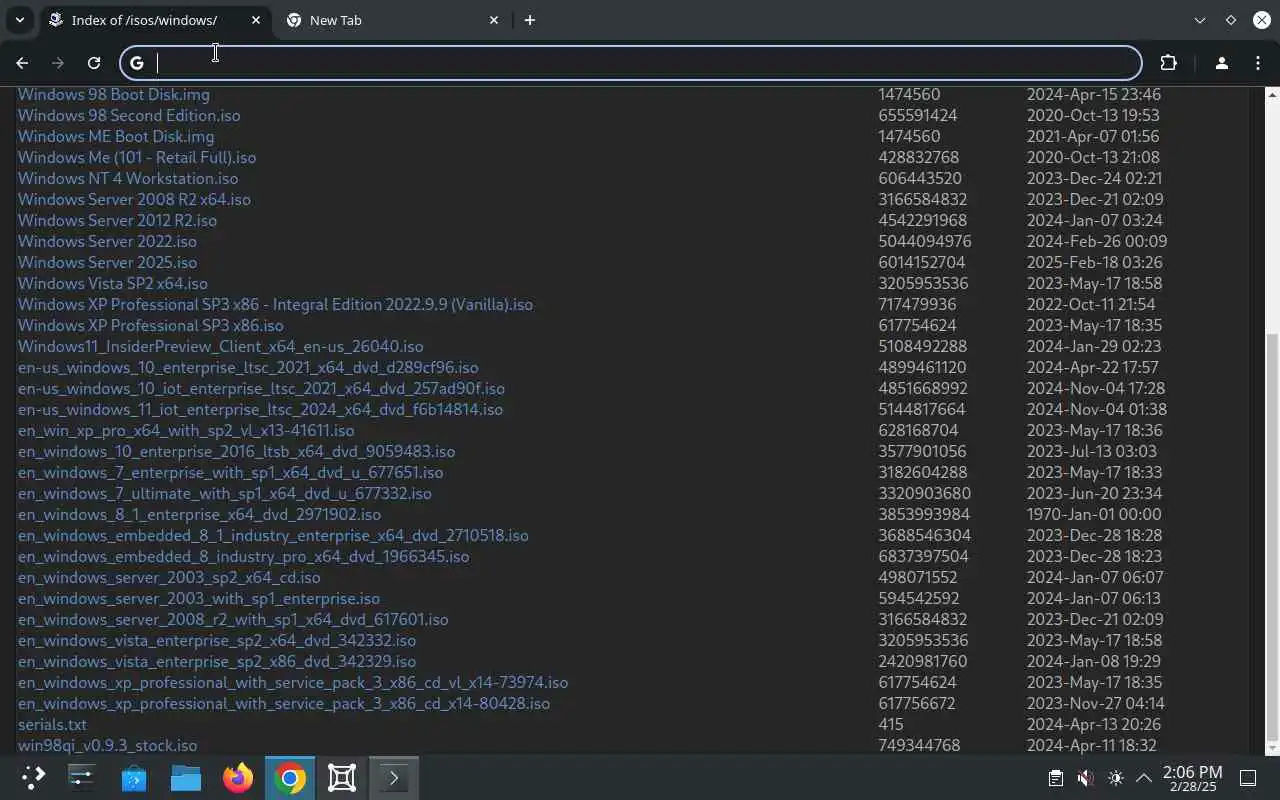Open Windows 98 Second Edition.iso link
Viewport: 1280px width, 800px height.
pyautogui.click(x=129, y=115)
